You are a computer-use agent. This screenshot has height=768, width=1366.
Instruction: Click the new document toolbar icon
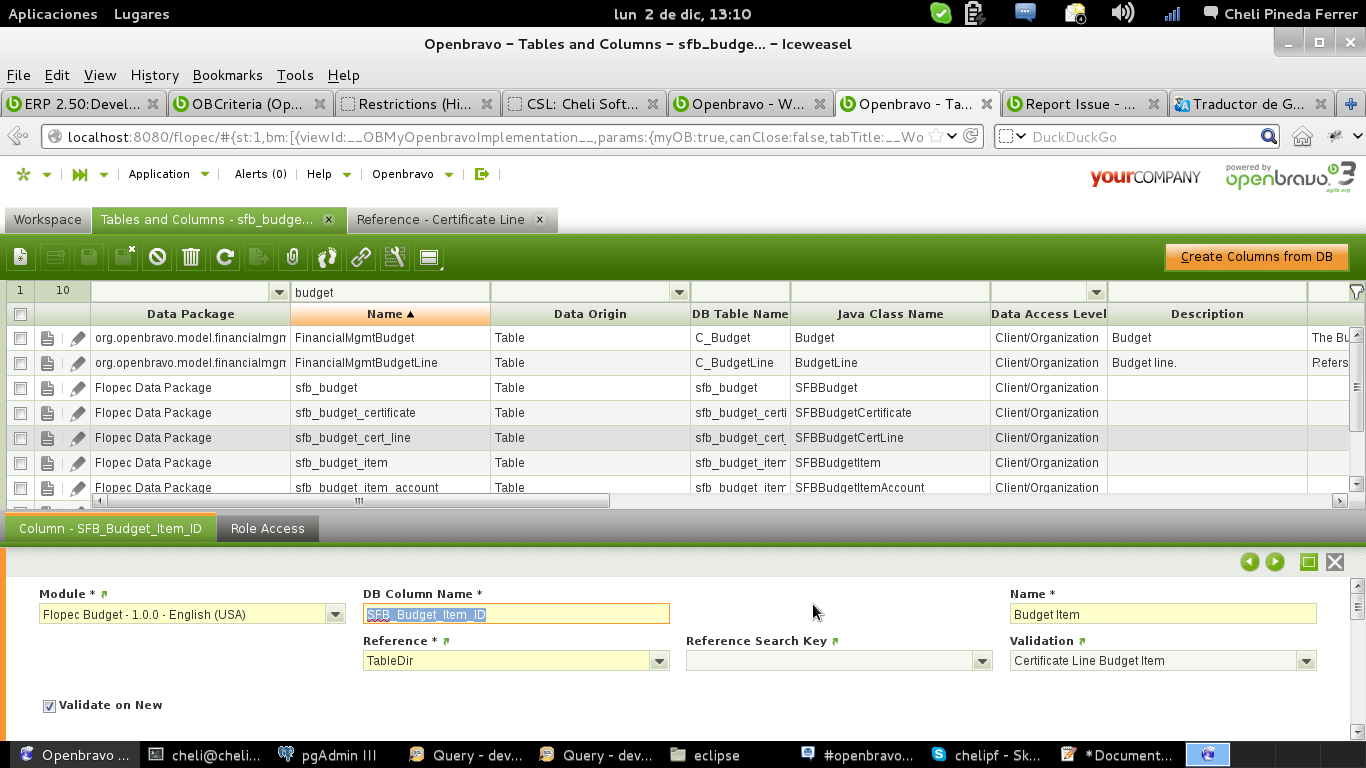[21, 258]
